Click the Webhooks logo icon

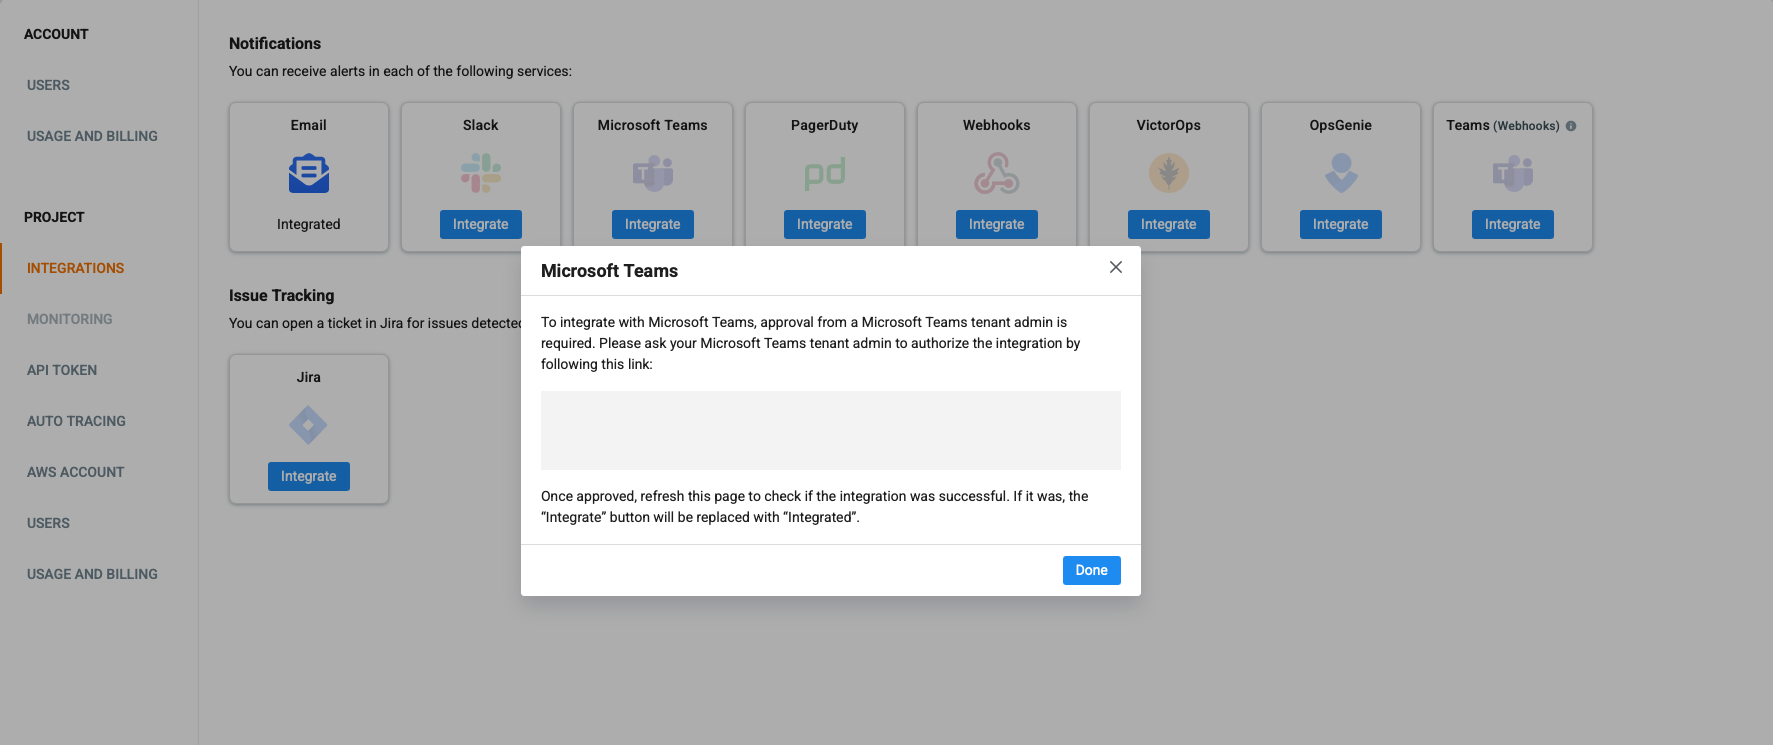point(997,173)
